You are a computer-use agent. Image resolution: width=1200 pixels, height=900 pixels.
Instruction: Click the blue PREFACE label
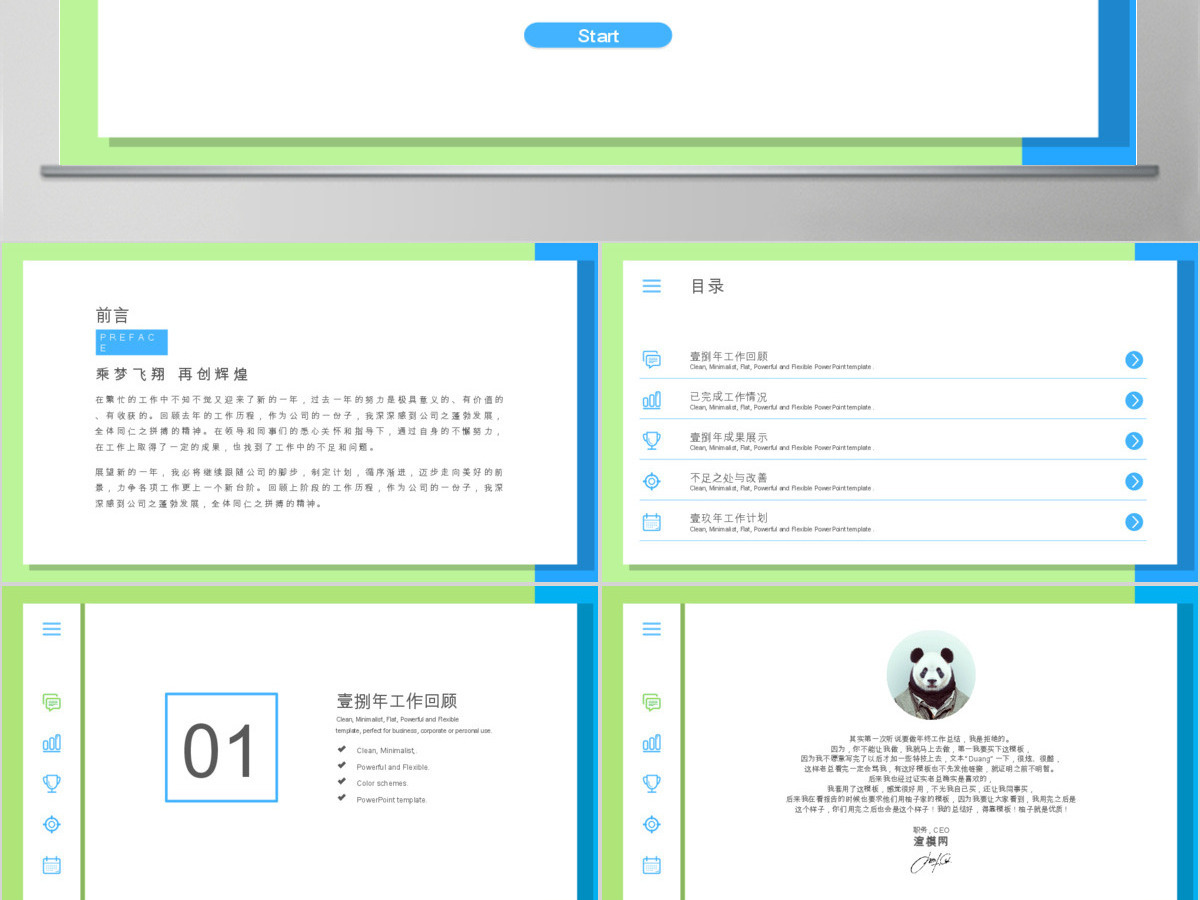[132, 342]
